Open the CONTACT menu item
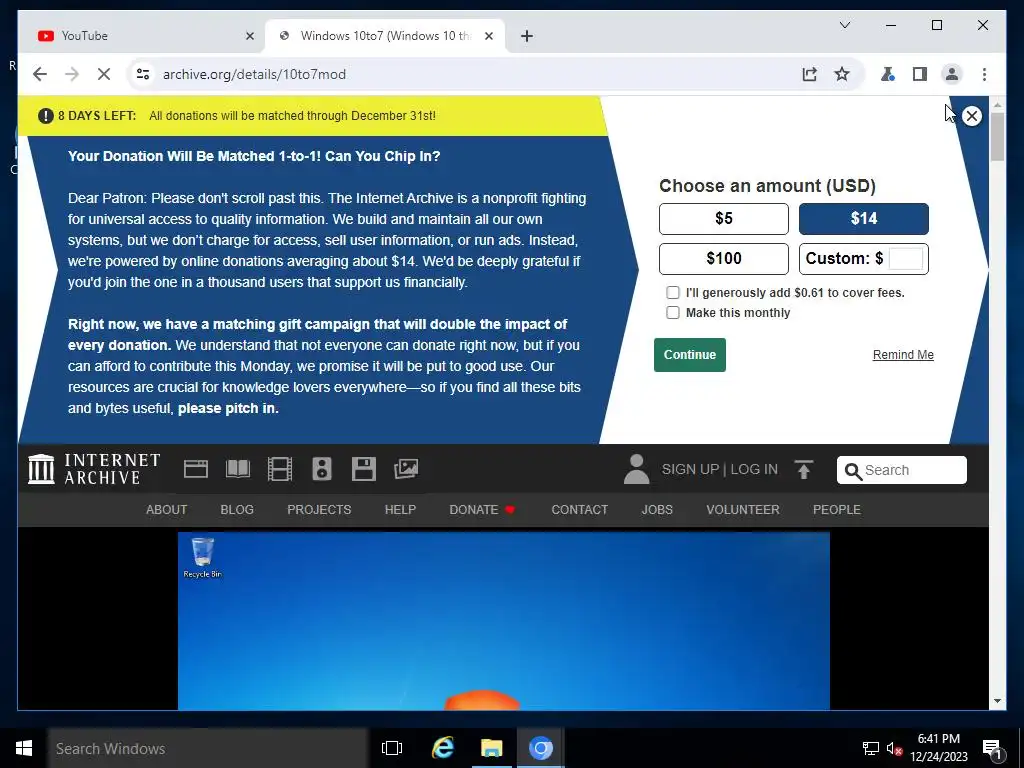The image size is (1024, 768). click(579, 509)
